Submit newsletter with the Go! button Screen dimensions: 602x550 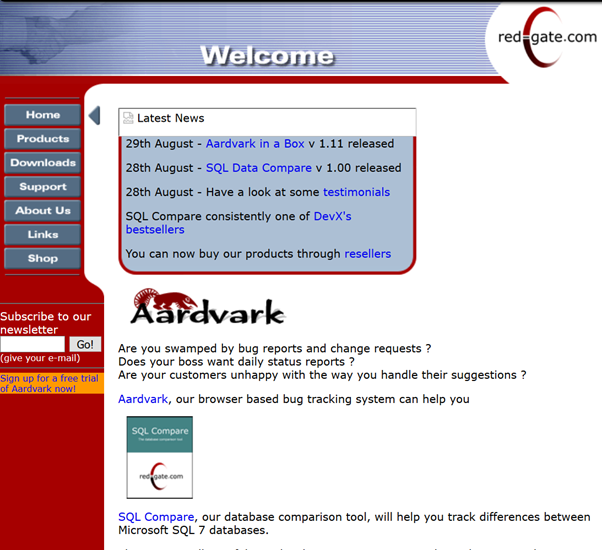click(x=85, y=344)
